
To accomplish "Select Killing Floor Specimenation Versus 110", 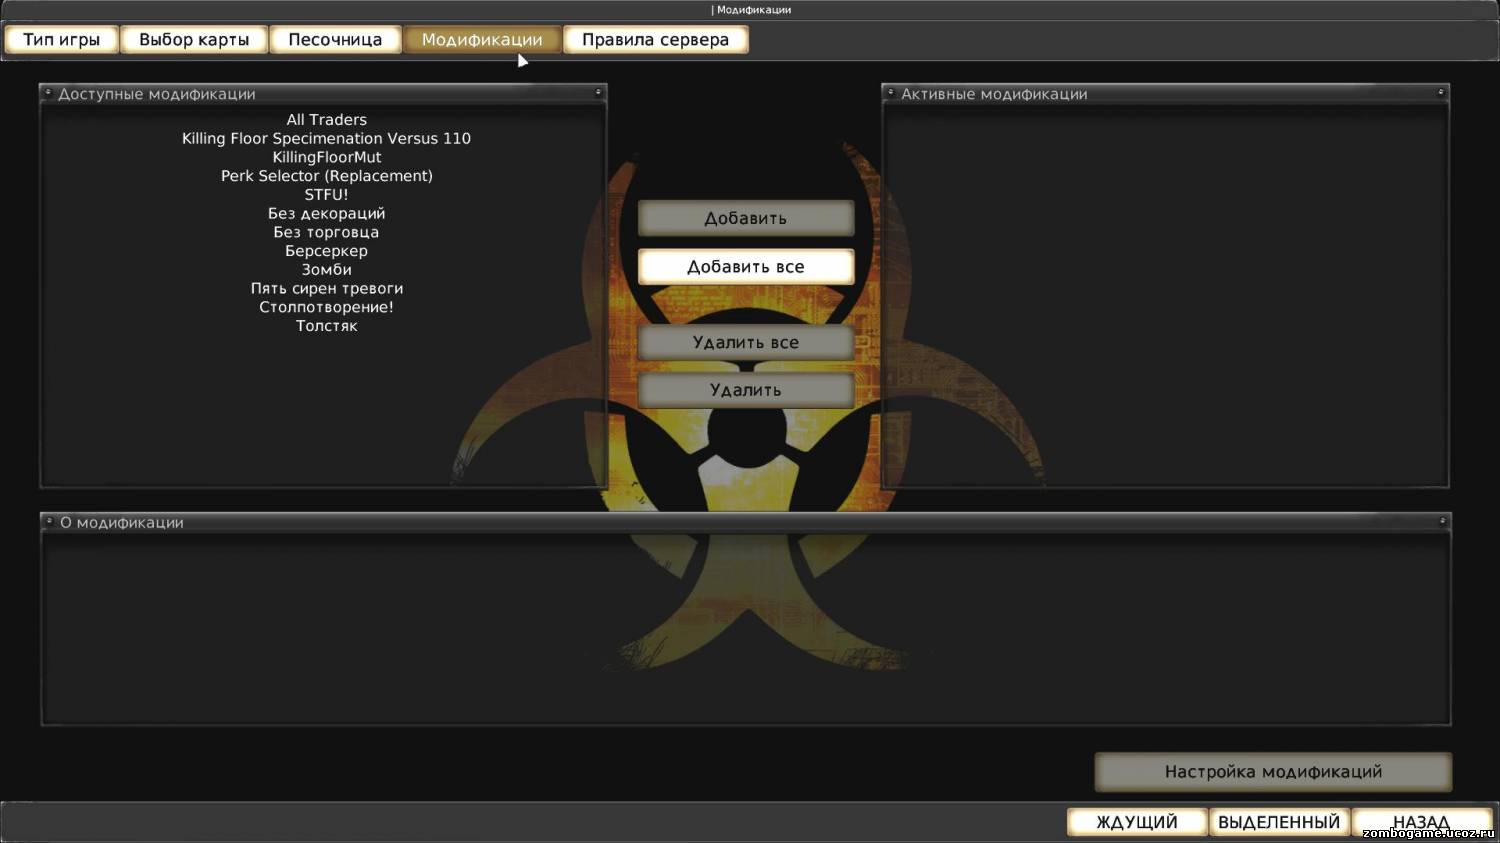I will pos(326,139).
